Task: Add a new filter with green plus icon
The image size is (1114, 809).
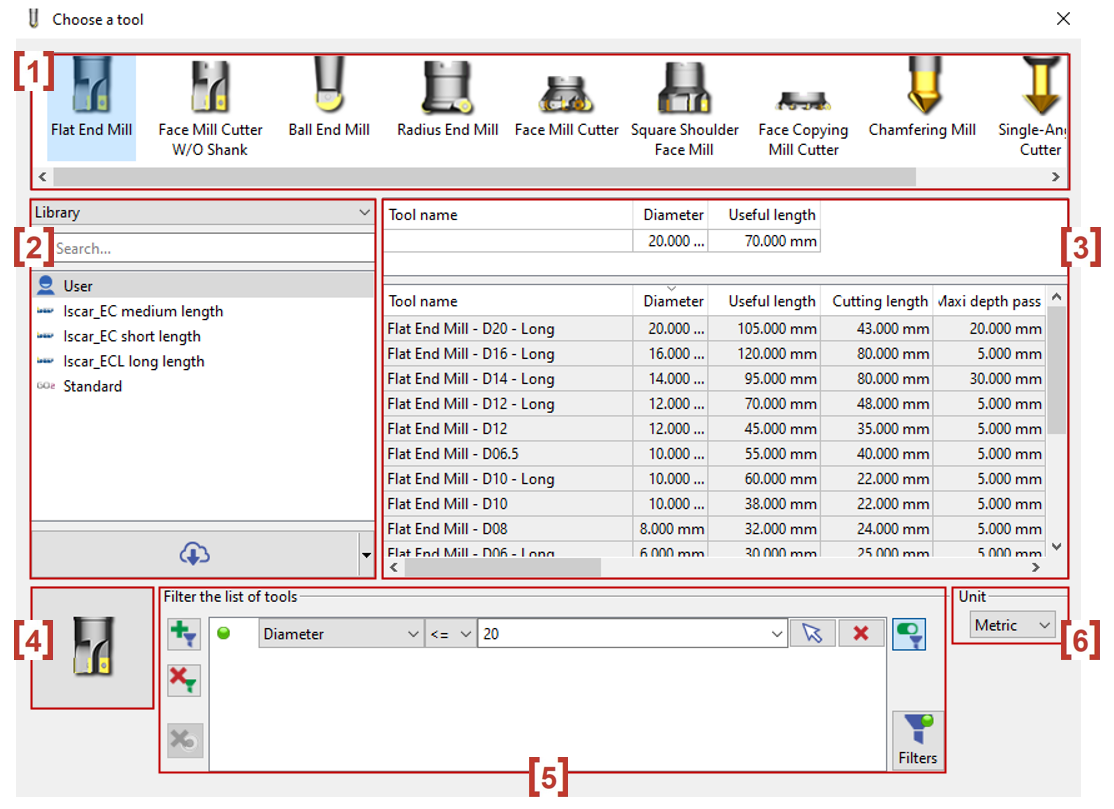Action: [x=184, y=634]
